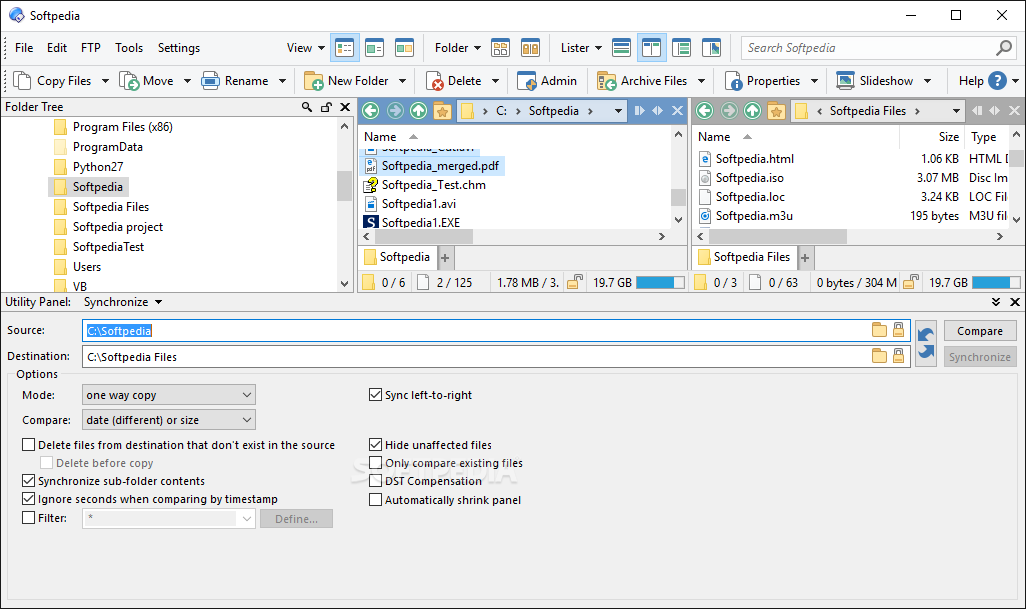Click the Help question mark icon
1026x609 pixels.
[997, 80]
